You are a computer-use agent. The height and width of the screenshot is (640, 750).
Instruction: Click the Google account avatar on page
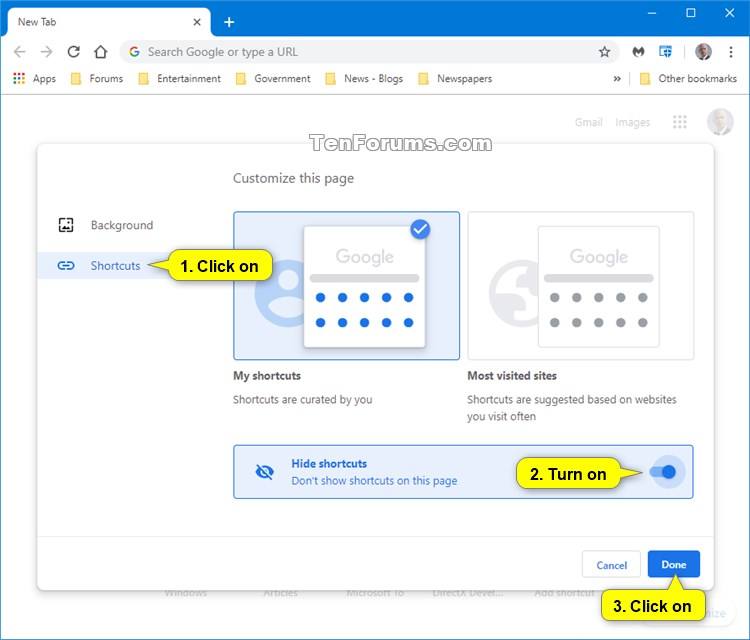coord(720,122)
